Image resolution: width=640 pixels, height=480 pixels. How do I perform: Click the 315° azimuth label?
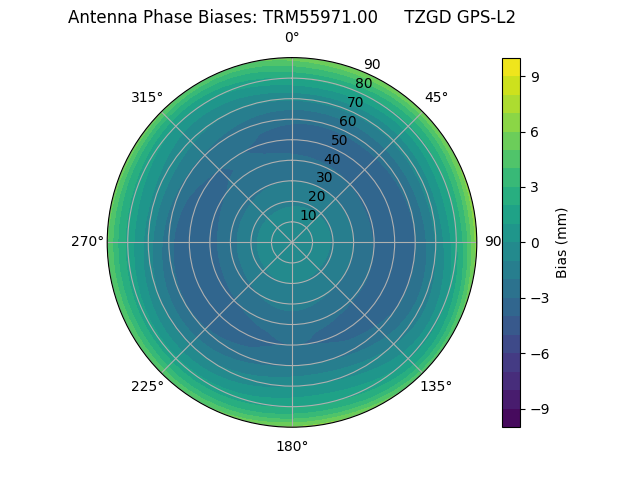147,97
